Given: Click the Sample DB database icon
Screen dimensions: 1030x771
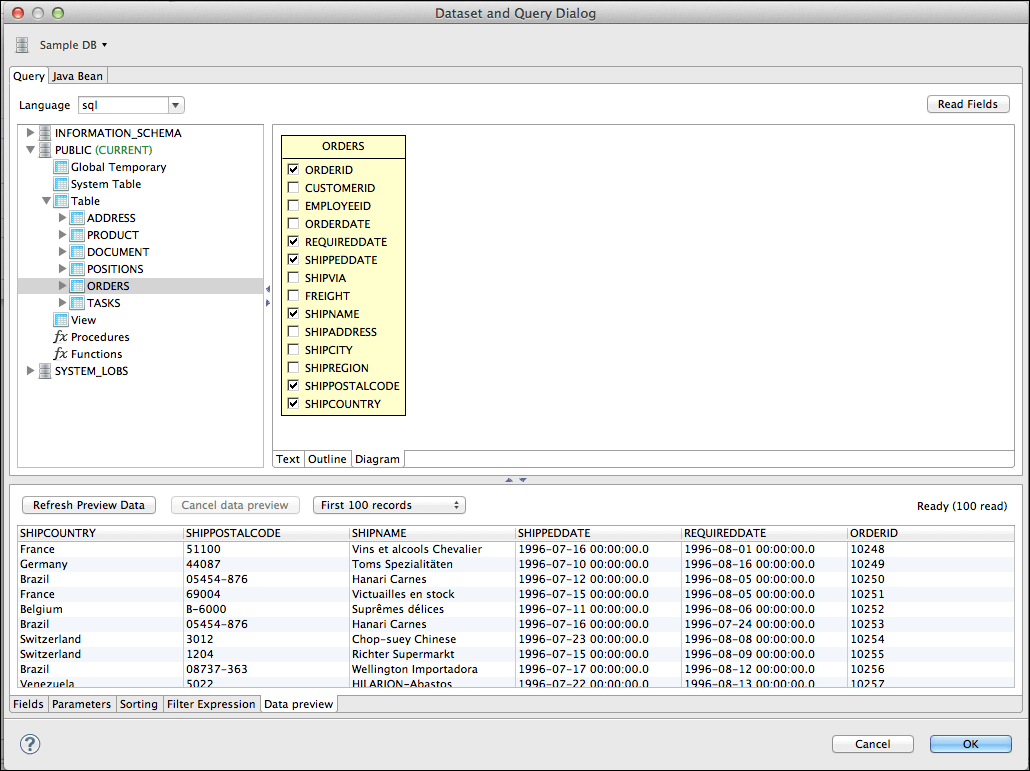Looking at the screenshot, I should (22, 45).
